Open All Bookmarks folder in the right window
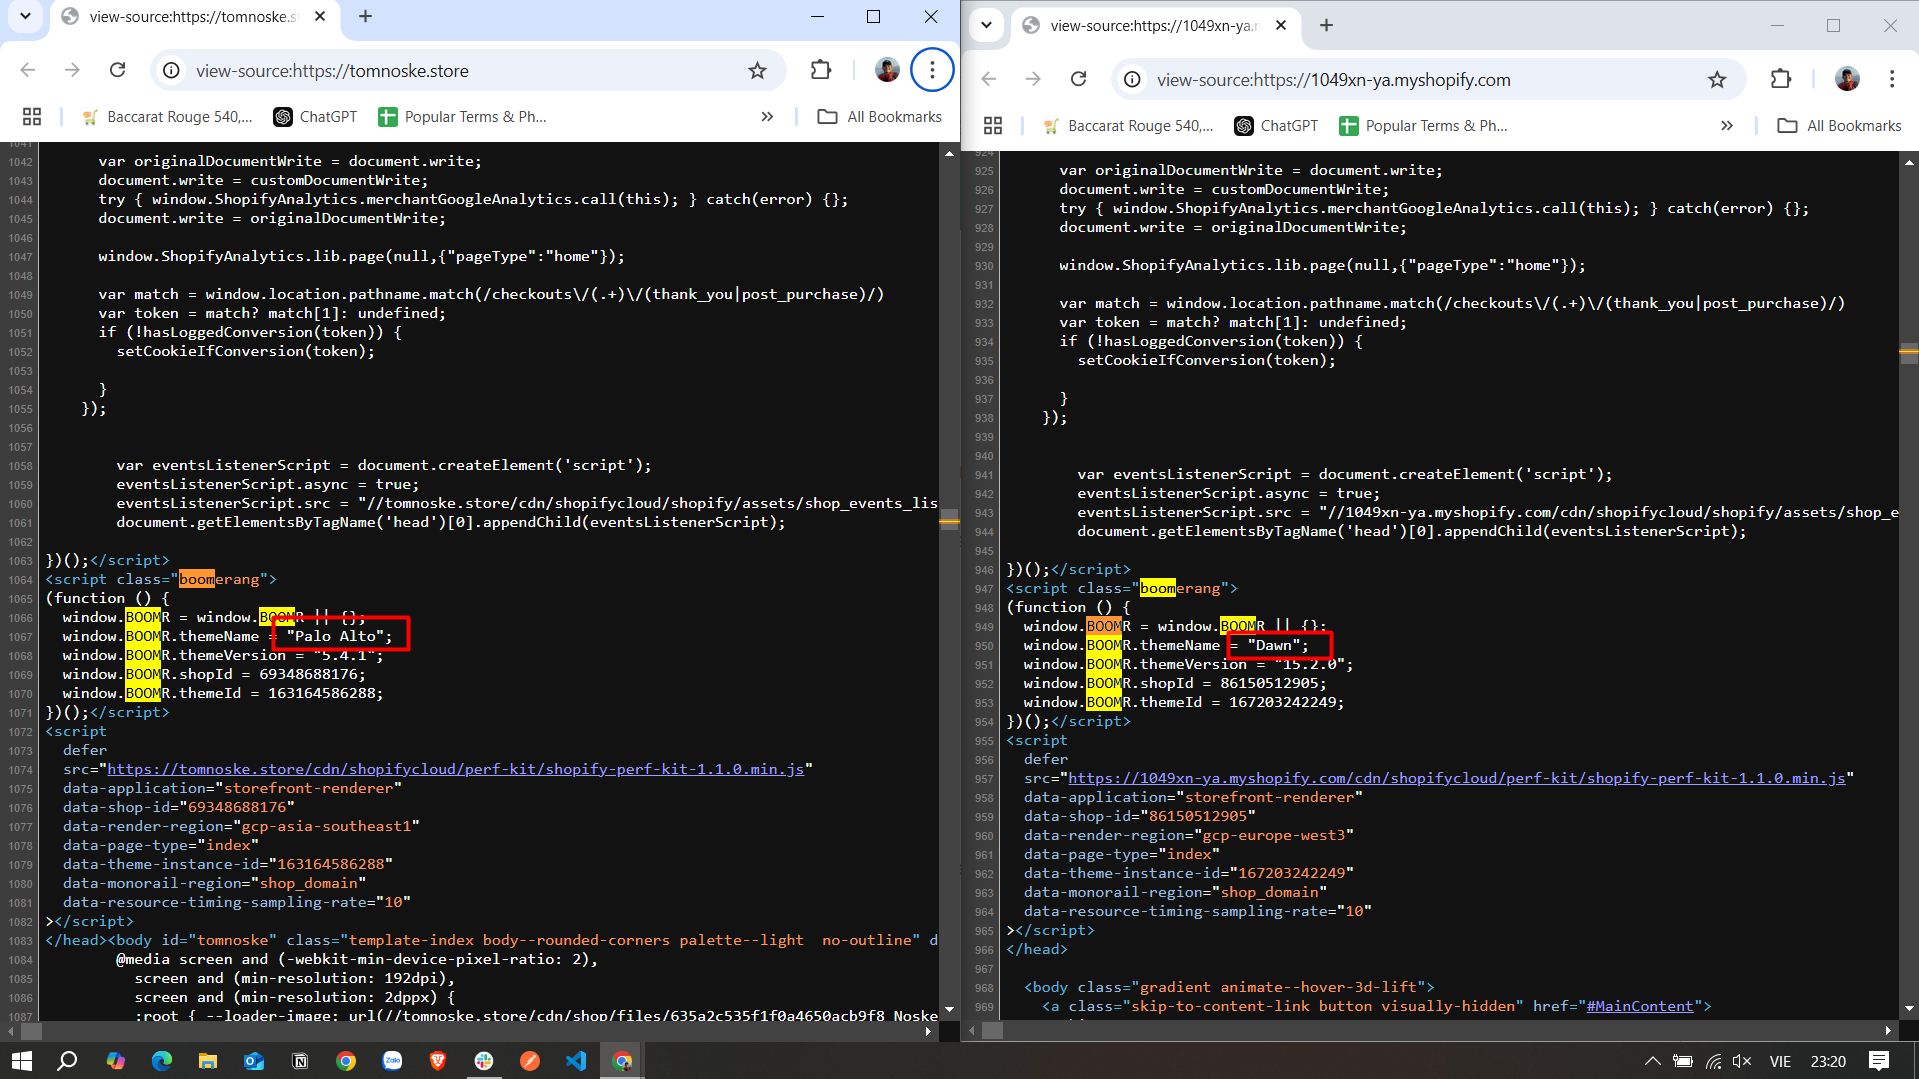The width and height of the screenshot is (1919, 1079). tap(1840, 126)
